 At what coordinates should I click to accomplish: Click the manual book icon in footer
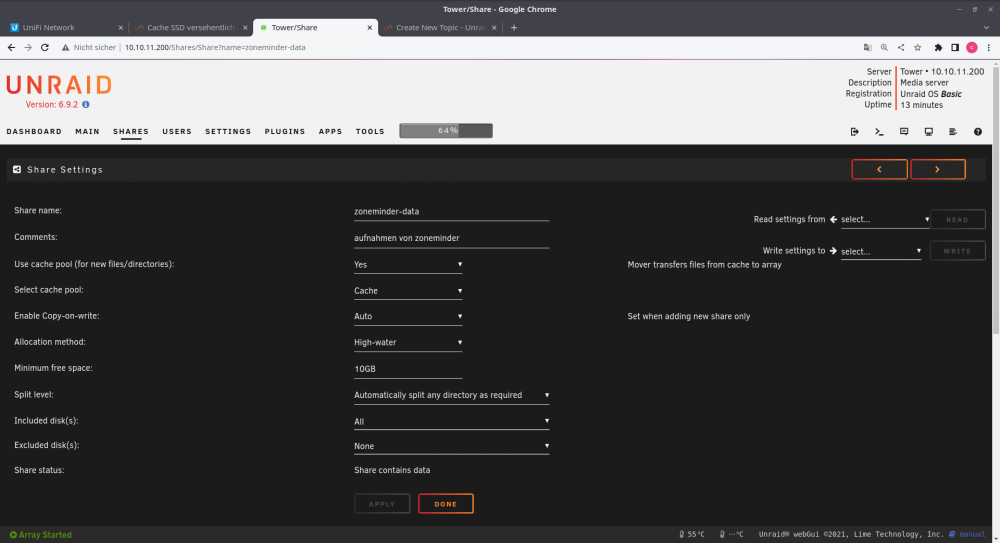tap(952, 535)
